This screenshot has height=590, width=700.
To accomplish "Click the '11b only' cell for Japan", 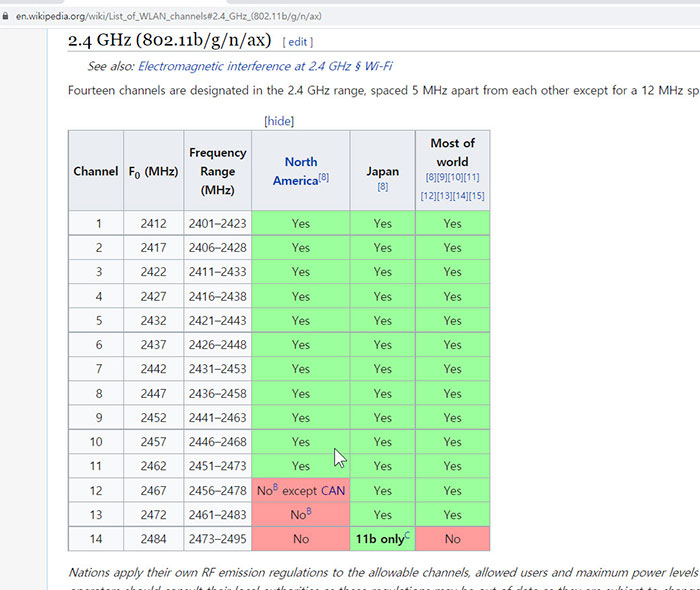I will coord(383,539).
